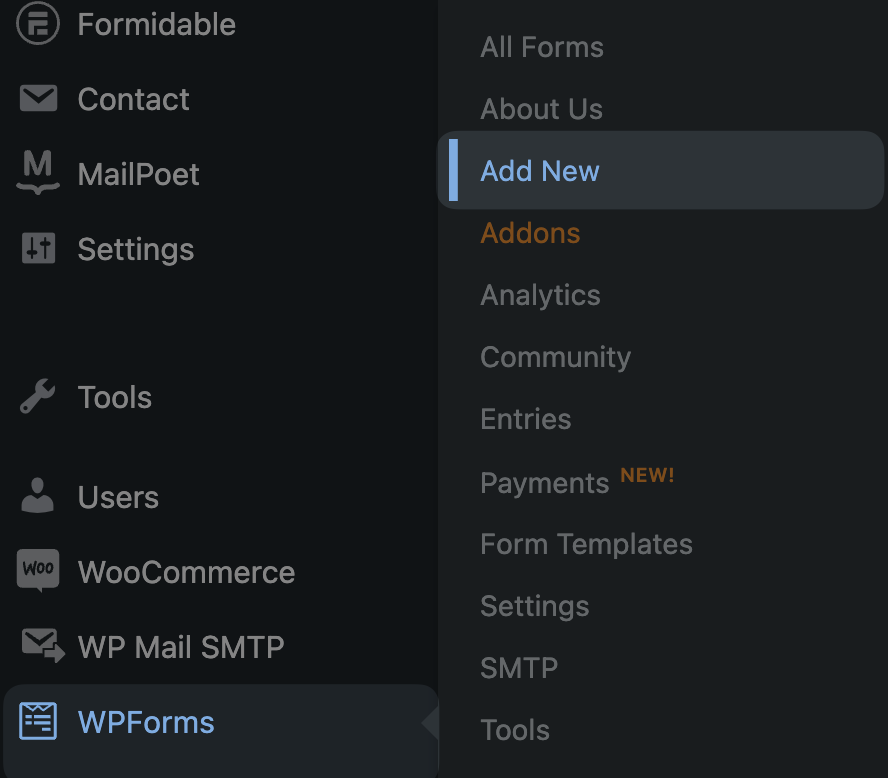Click the Formidable logo icon
Screen dimensions: 888x778
(x=37, y=23)
